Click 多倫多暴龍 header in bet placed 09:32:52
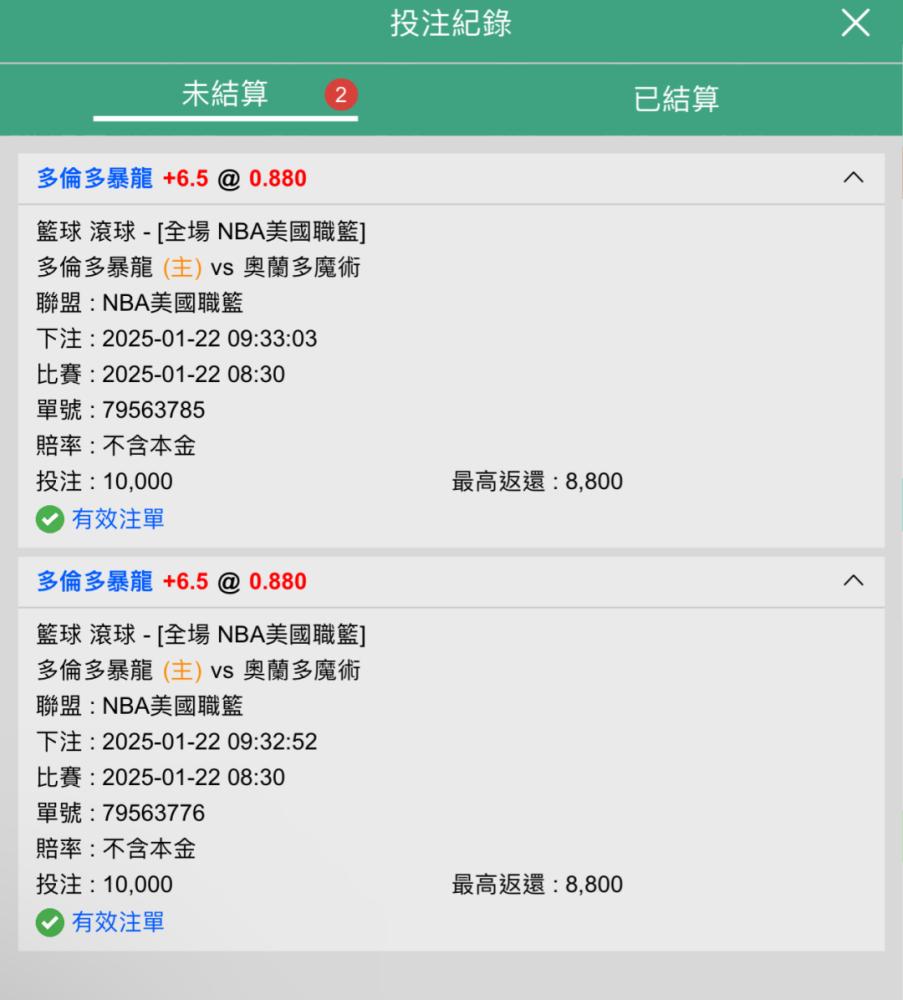The image size is (903, 1000). point(94,581)
